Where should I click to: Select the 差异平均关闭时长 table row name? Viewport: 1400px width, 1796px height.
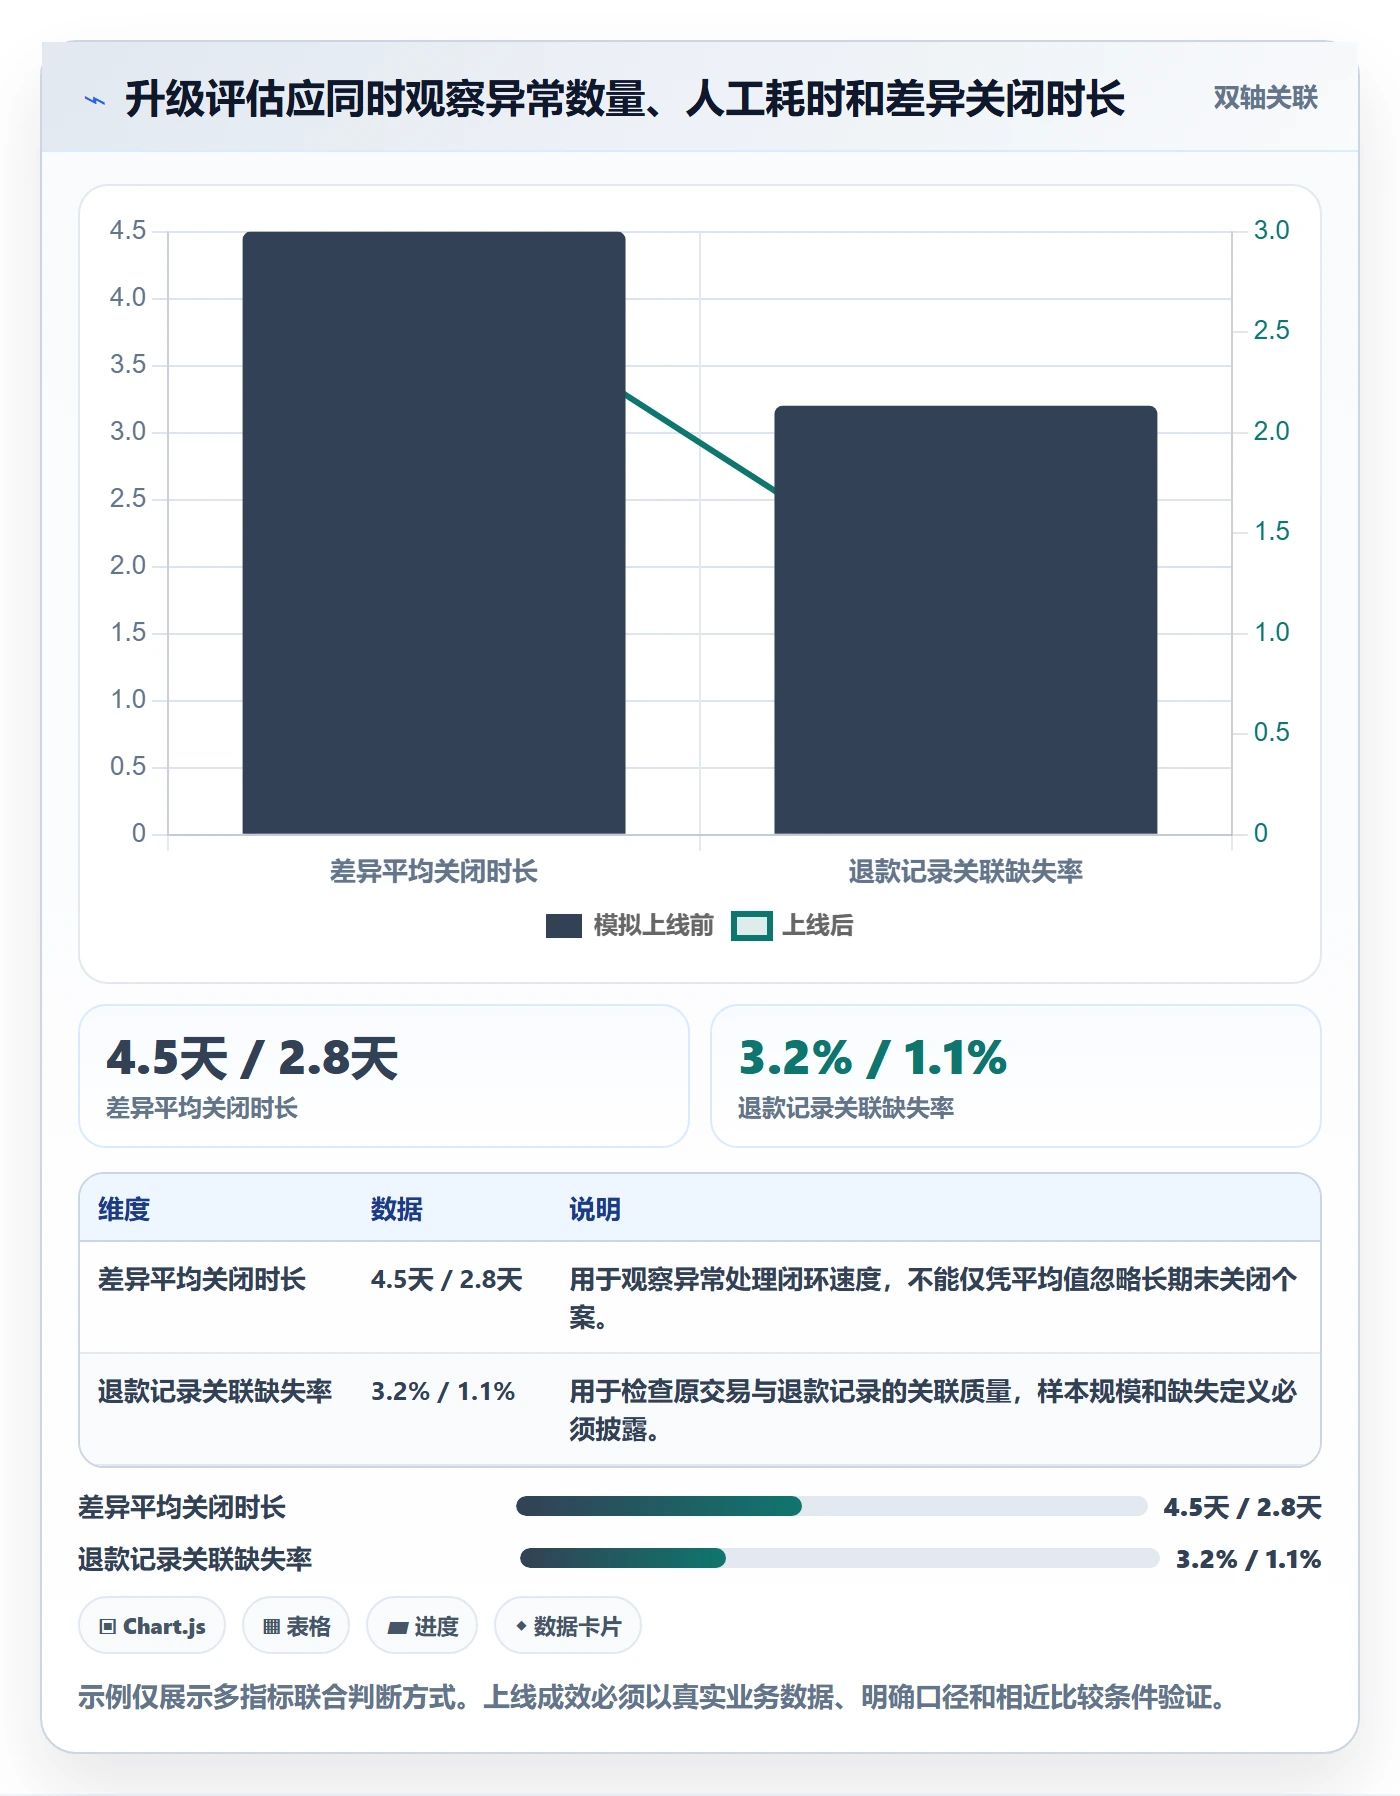click(202, 1279)
